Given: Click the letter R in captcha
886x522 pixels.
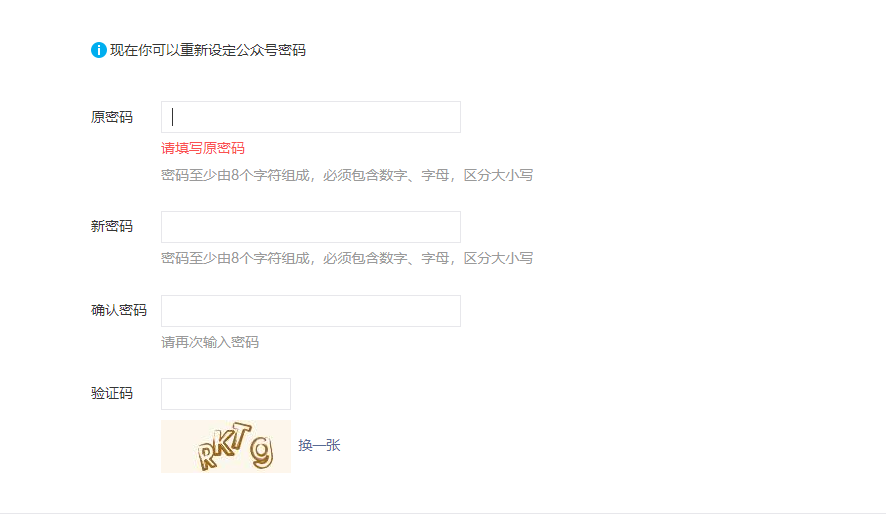Looking at the screenshot, I should (207, 455).
